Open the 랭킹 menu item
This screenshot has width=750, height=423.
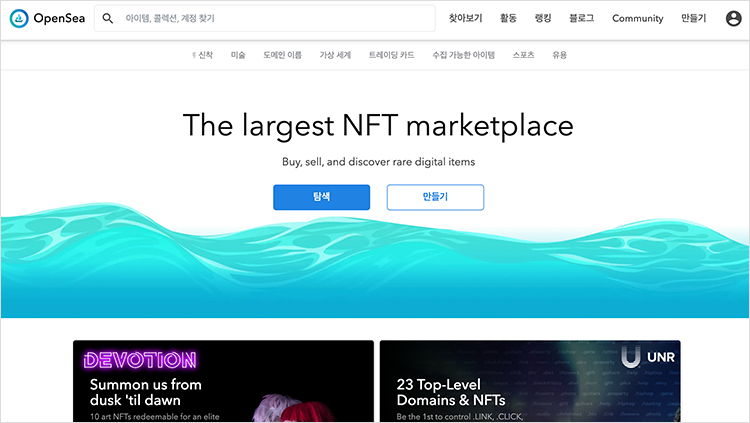click(543, 19)
